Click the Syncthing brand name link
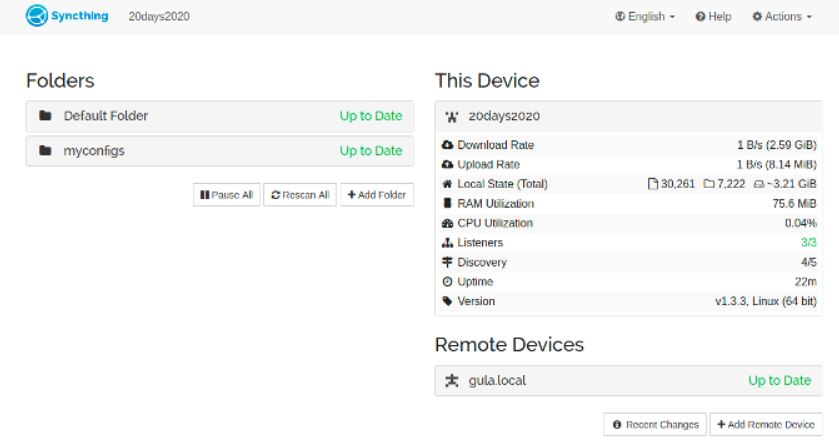Screen dimensions: 839x442 tap(80, 16)
